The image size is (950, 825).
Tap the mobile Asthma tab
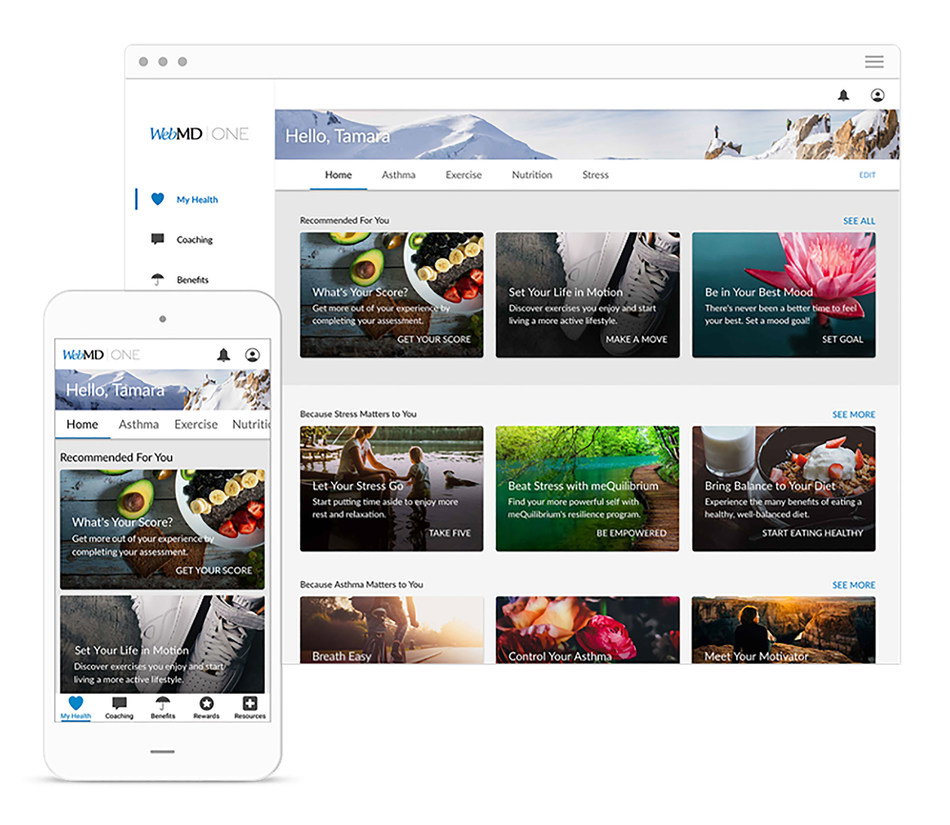click(x=139, y=425)
